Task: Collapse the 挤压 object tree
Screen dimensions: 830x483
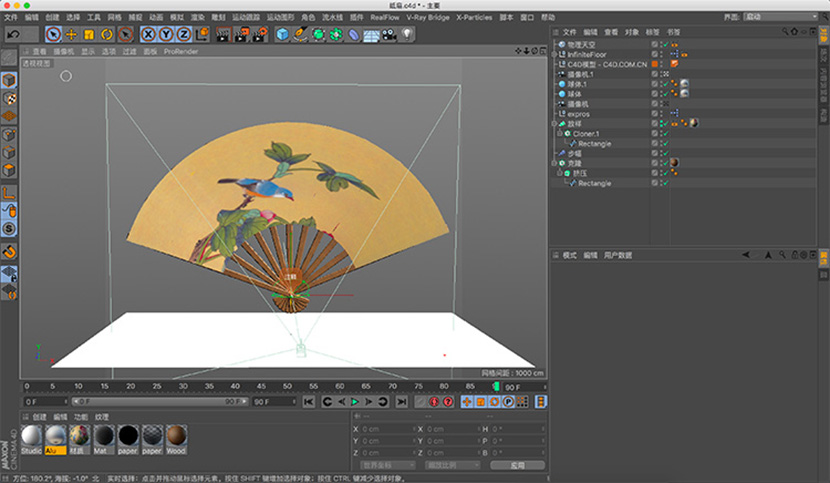Action: tap(560, 173)
